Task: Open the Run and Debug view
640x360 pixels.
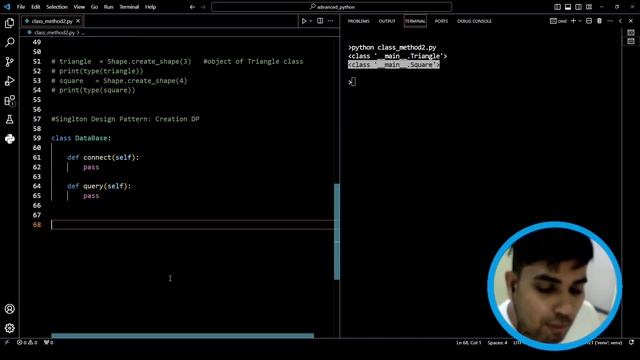Action: [x=9, y=81]
